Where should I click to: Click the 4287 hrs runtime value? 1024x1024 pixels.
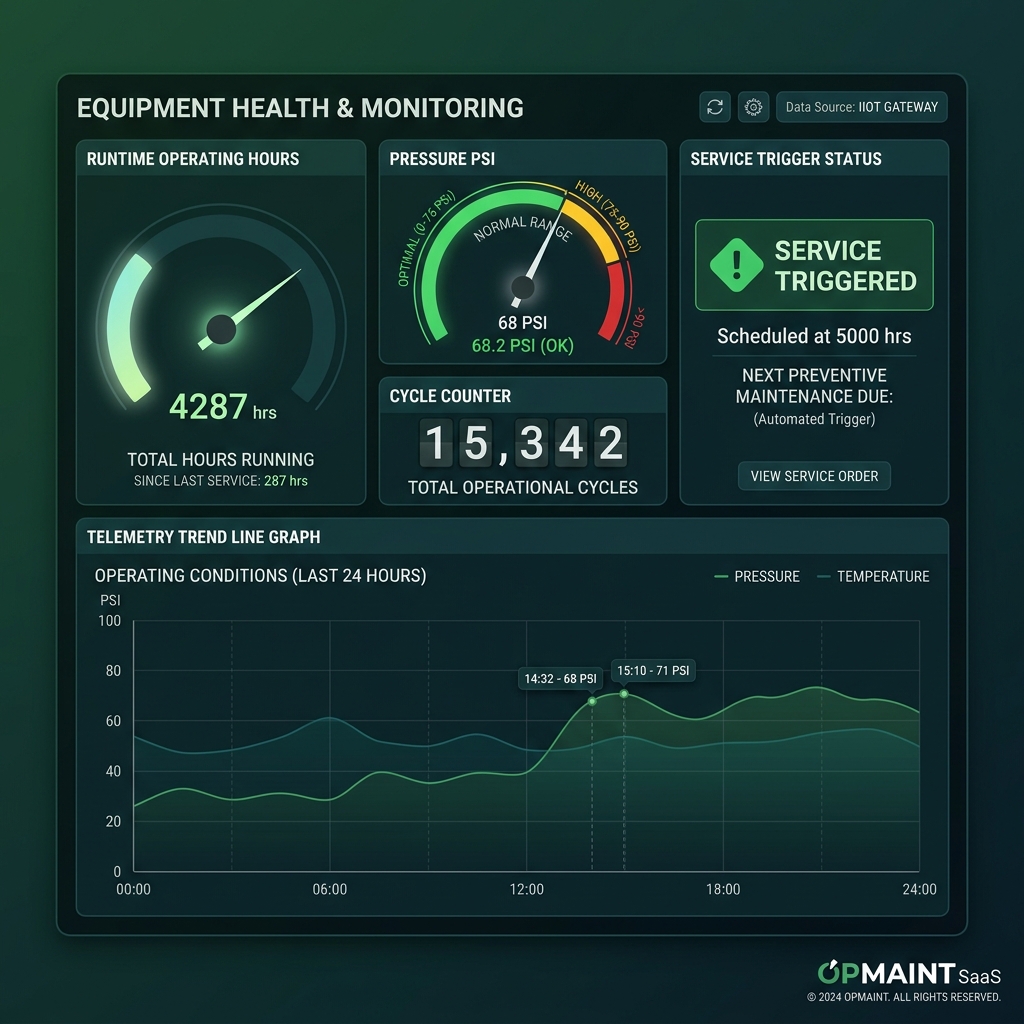(223, 407)
